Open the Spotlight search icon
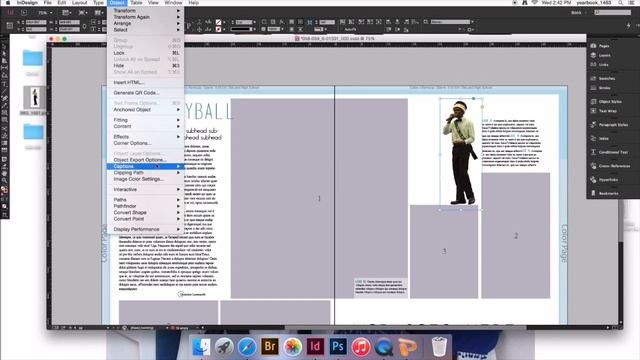640x360 pixels. coord(620,2)
